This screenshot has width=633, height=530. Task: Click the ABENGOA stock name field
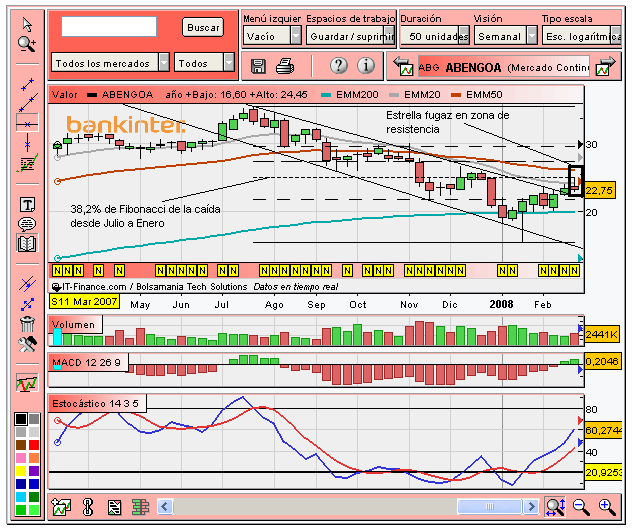504,67
